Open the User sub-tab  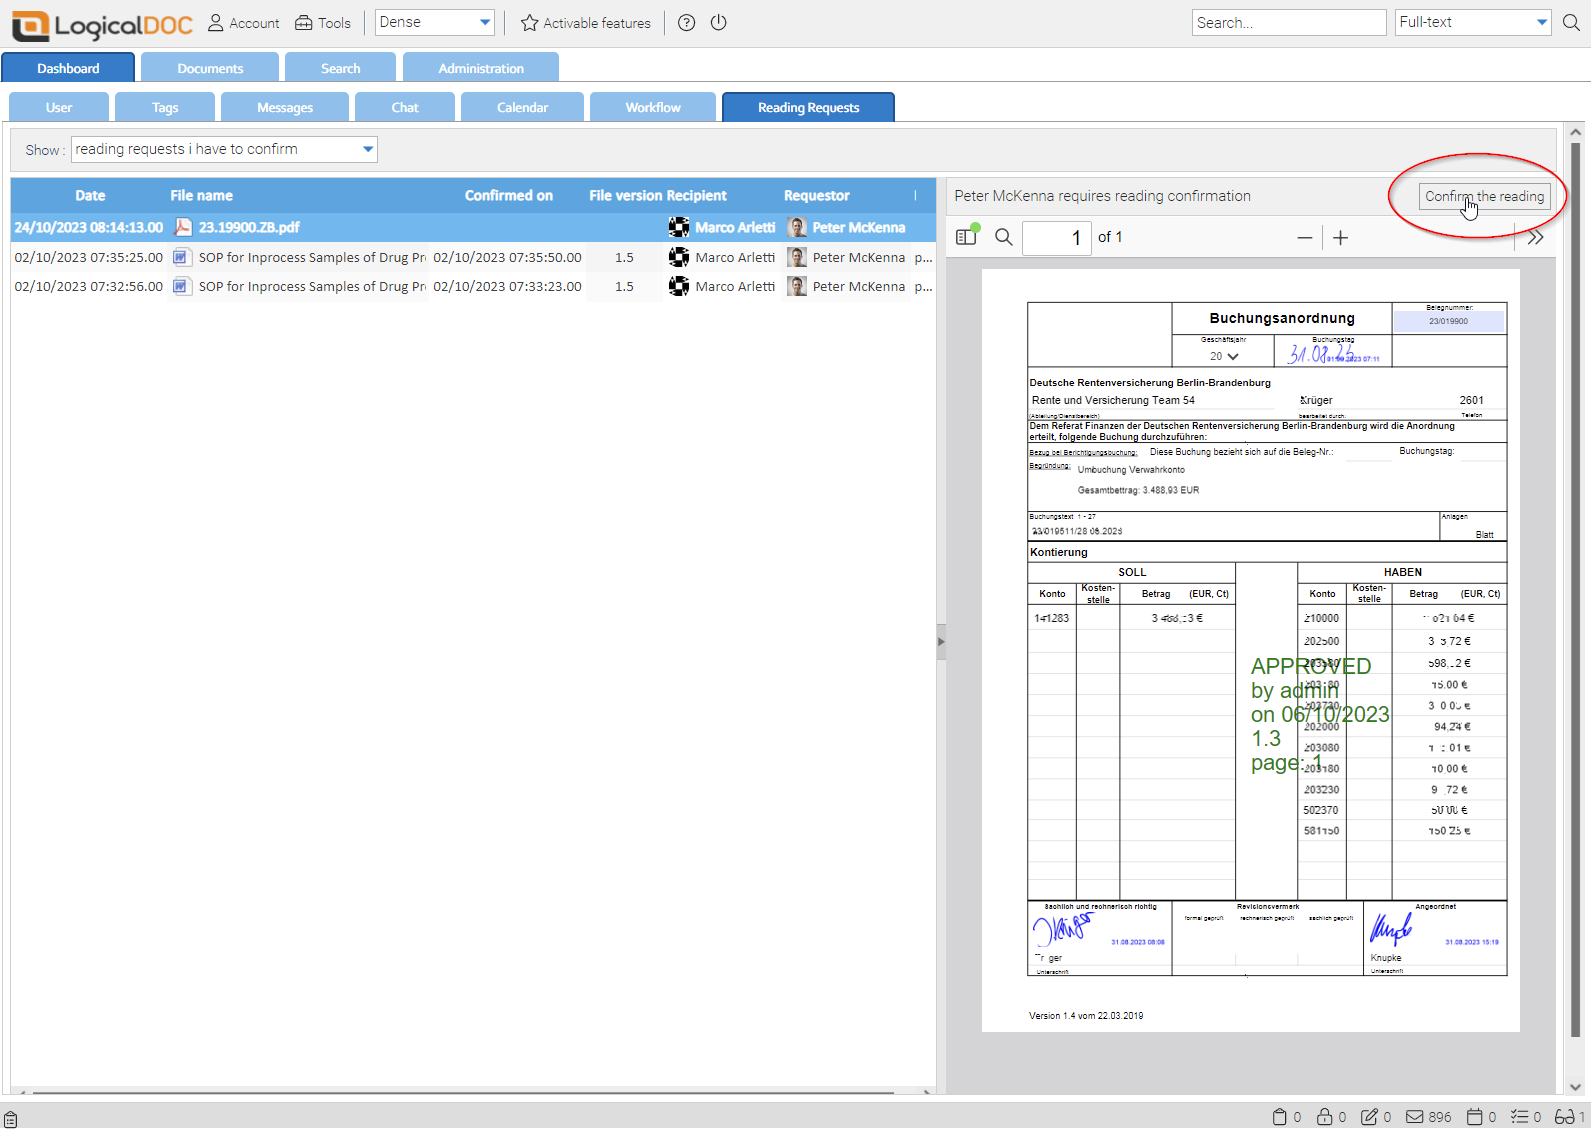pyautogui.click(x=59, y=107)
